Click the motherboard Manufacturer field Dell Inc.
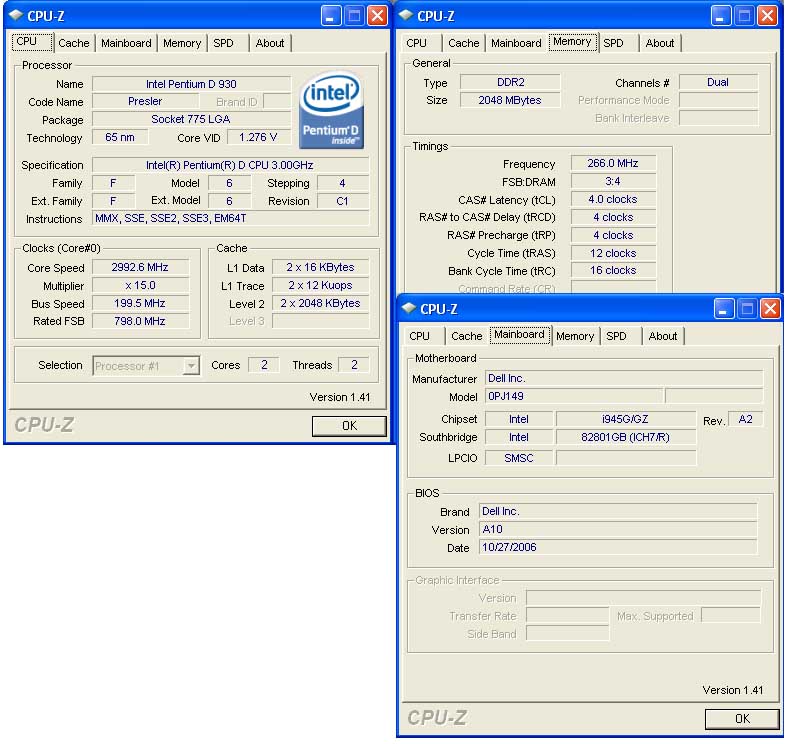Viewport: 786px width, 744px height. [624, 378]
